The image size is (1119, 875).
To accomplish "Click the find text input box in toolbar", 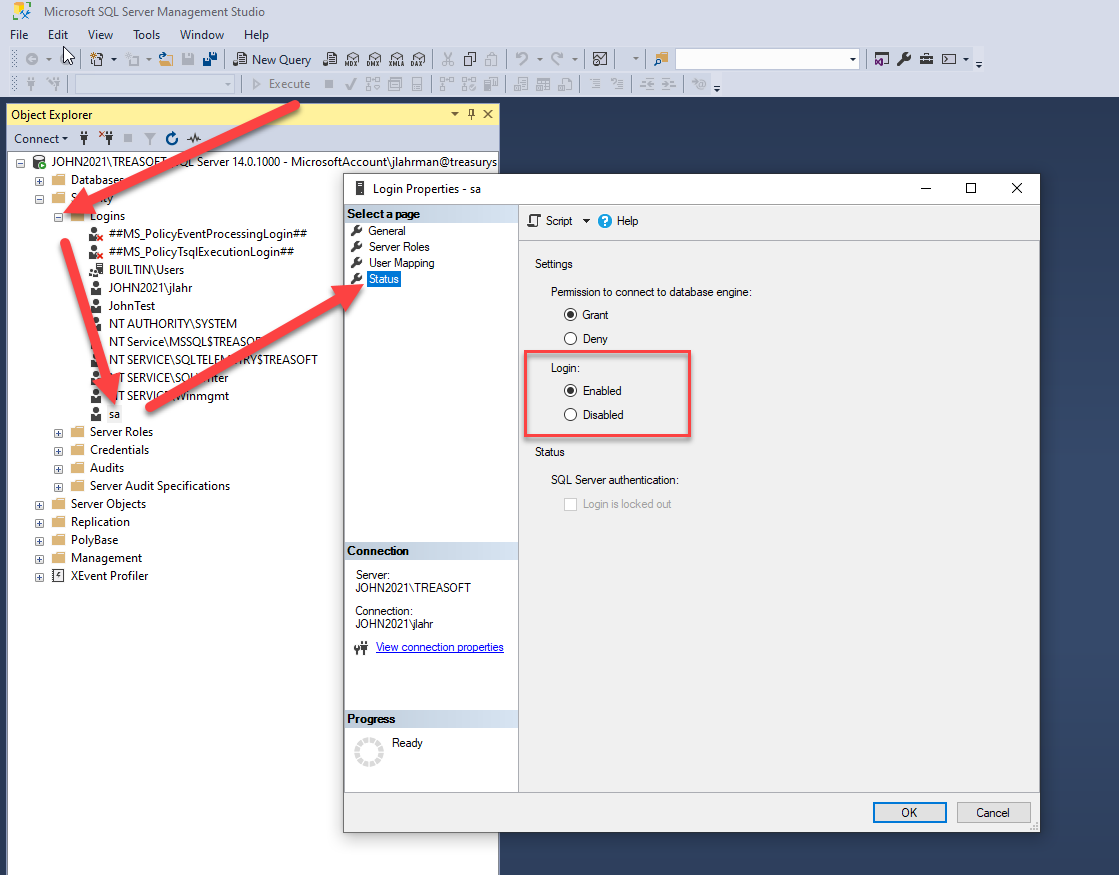I will [x=761, y=59].
